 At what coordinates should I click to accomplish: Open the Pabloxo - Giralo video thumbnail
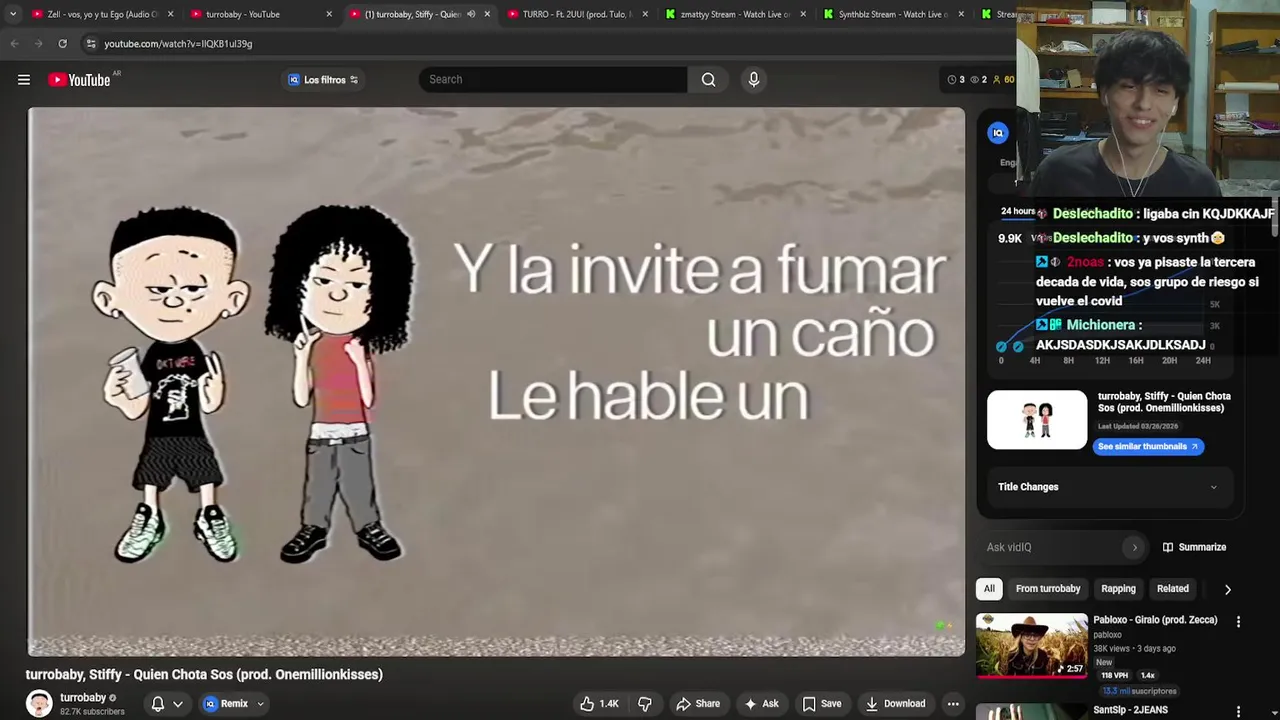point(1032,645)
